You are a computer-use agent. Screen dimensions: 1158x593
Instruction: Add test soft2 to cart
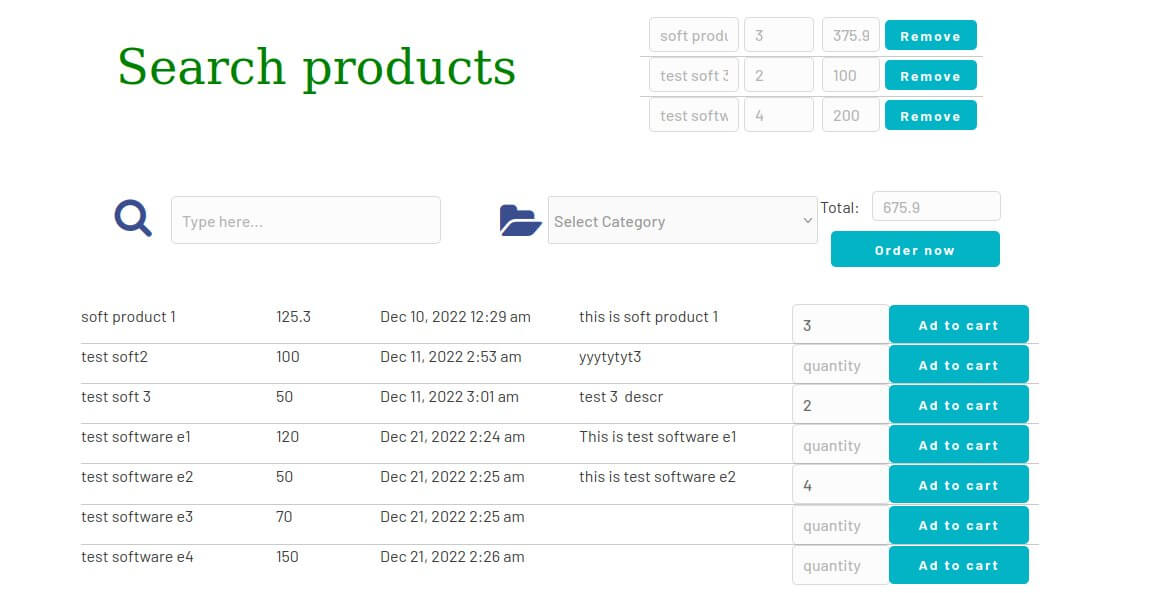point(958,365)
